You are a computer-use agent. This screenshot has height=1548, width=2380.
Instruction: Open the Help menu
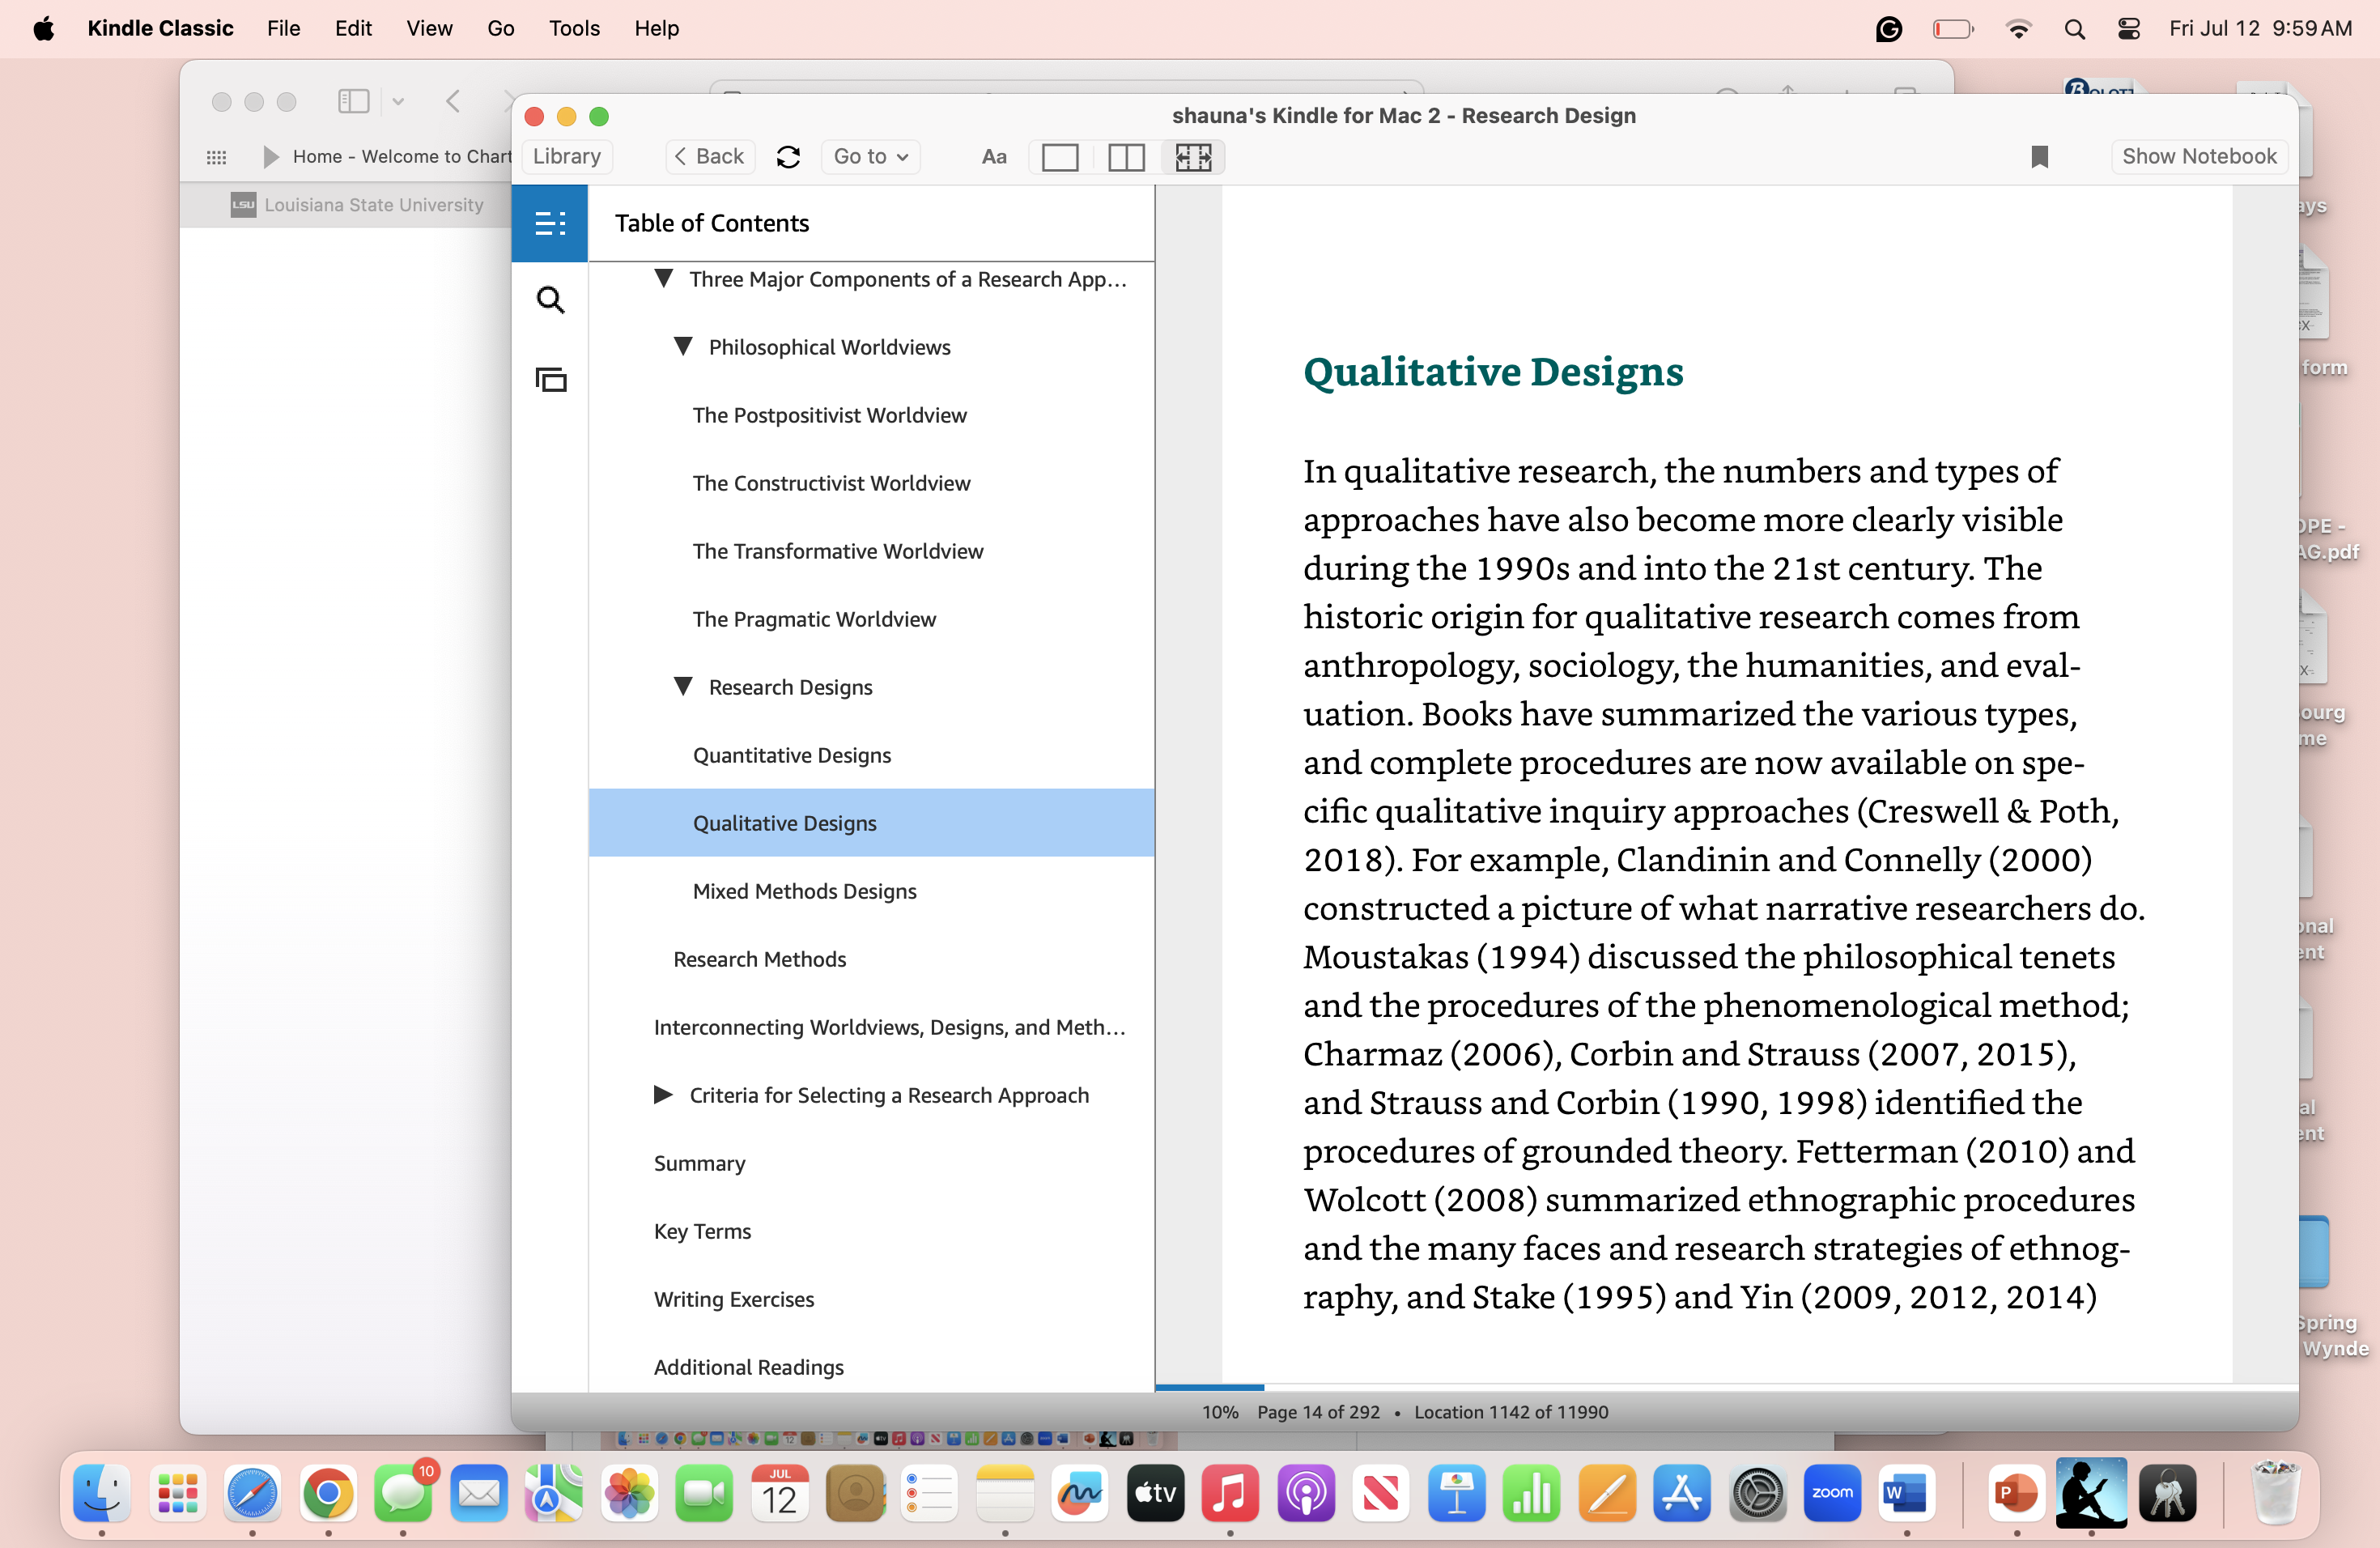[x=656, y=28]
